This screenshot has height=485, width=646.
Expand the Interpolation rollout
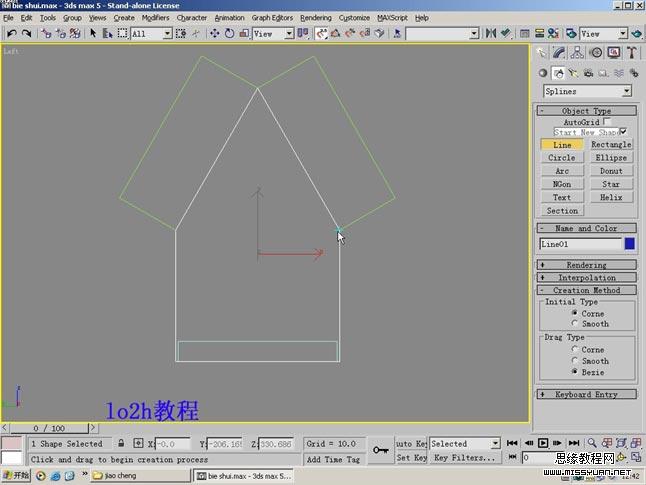coord(587,277)
